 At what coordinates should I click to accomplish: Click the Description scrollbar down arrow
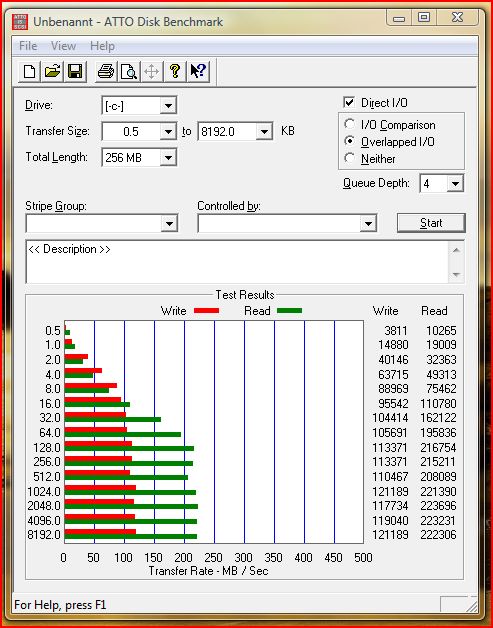456,275
